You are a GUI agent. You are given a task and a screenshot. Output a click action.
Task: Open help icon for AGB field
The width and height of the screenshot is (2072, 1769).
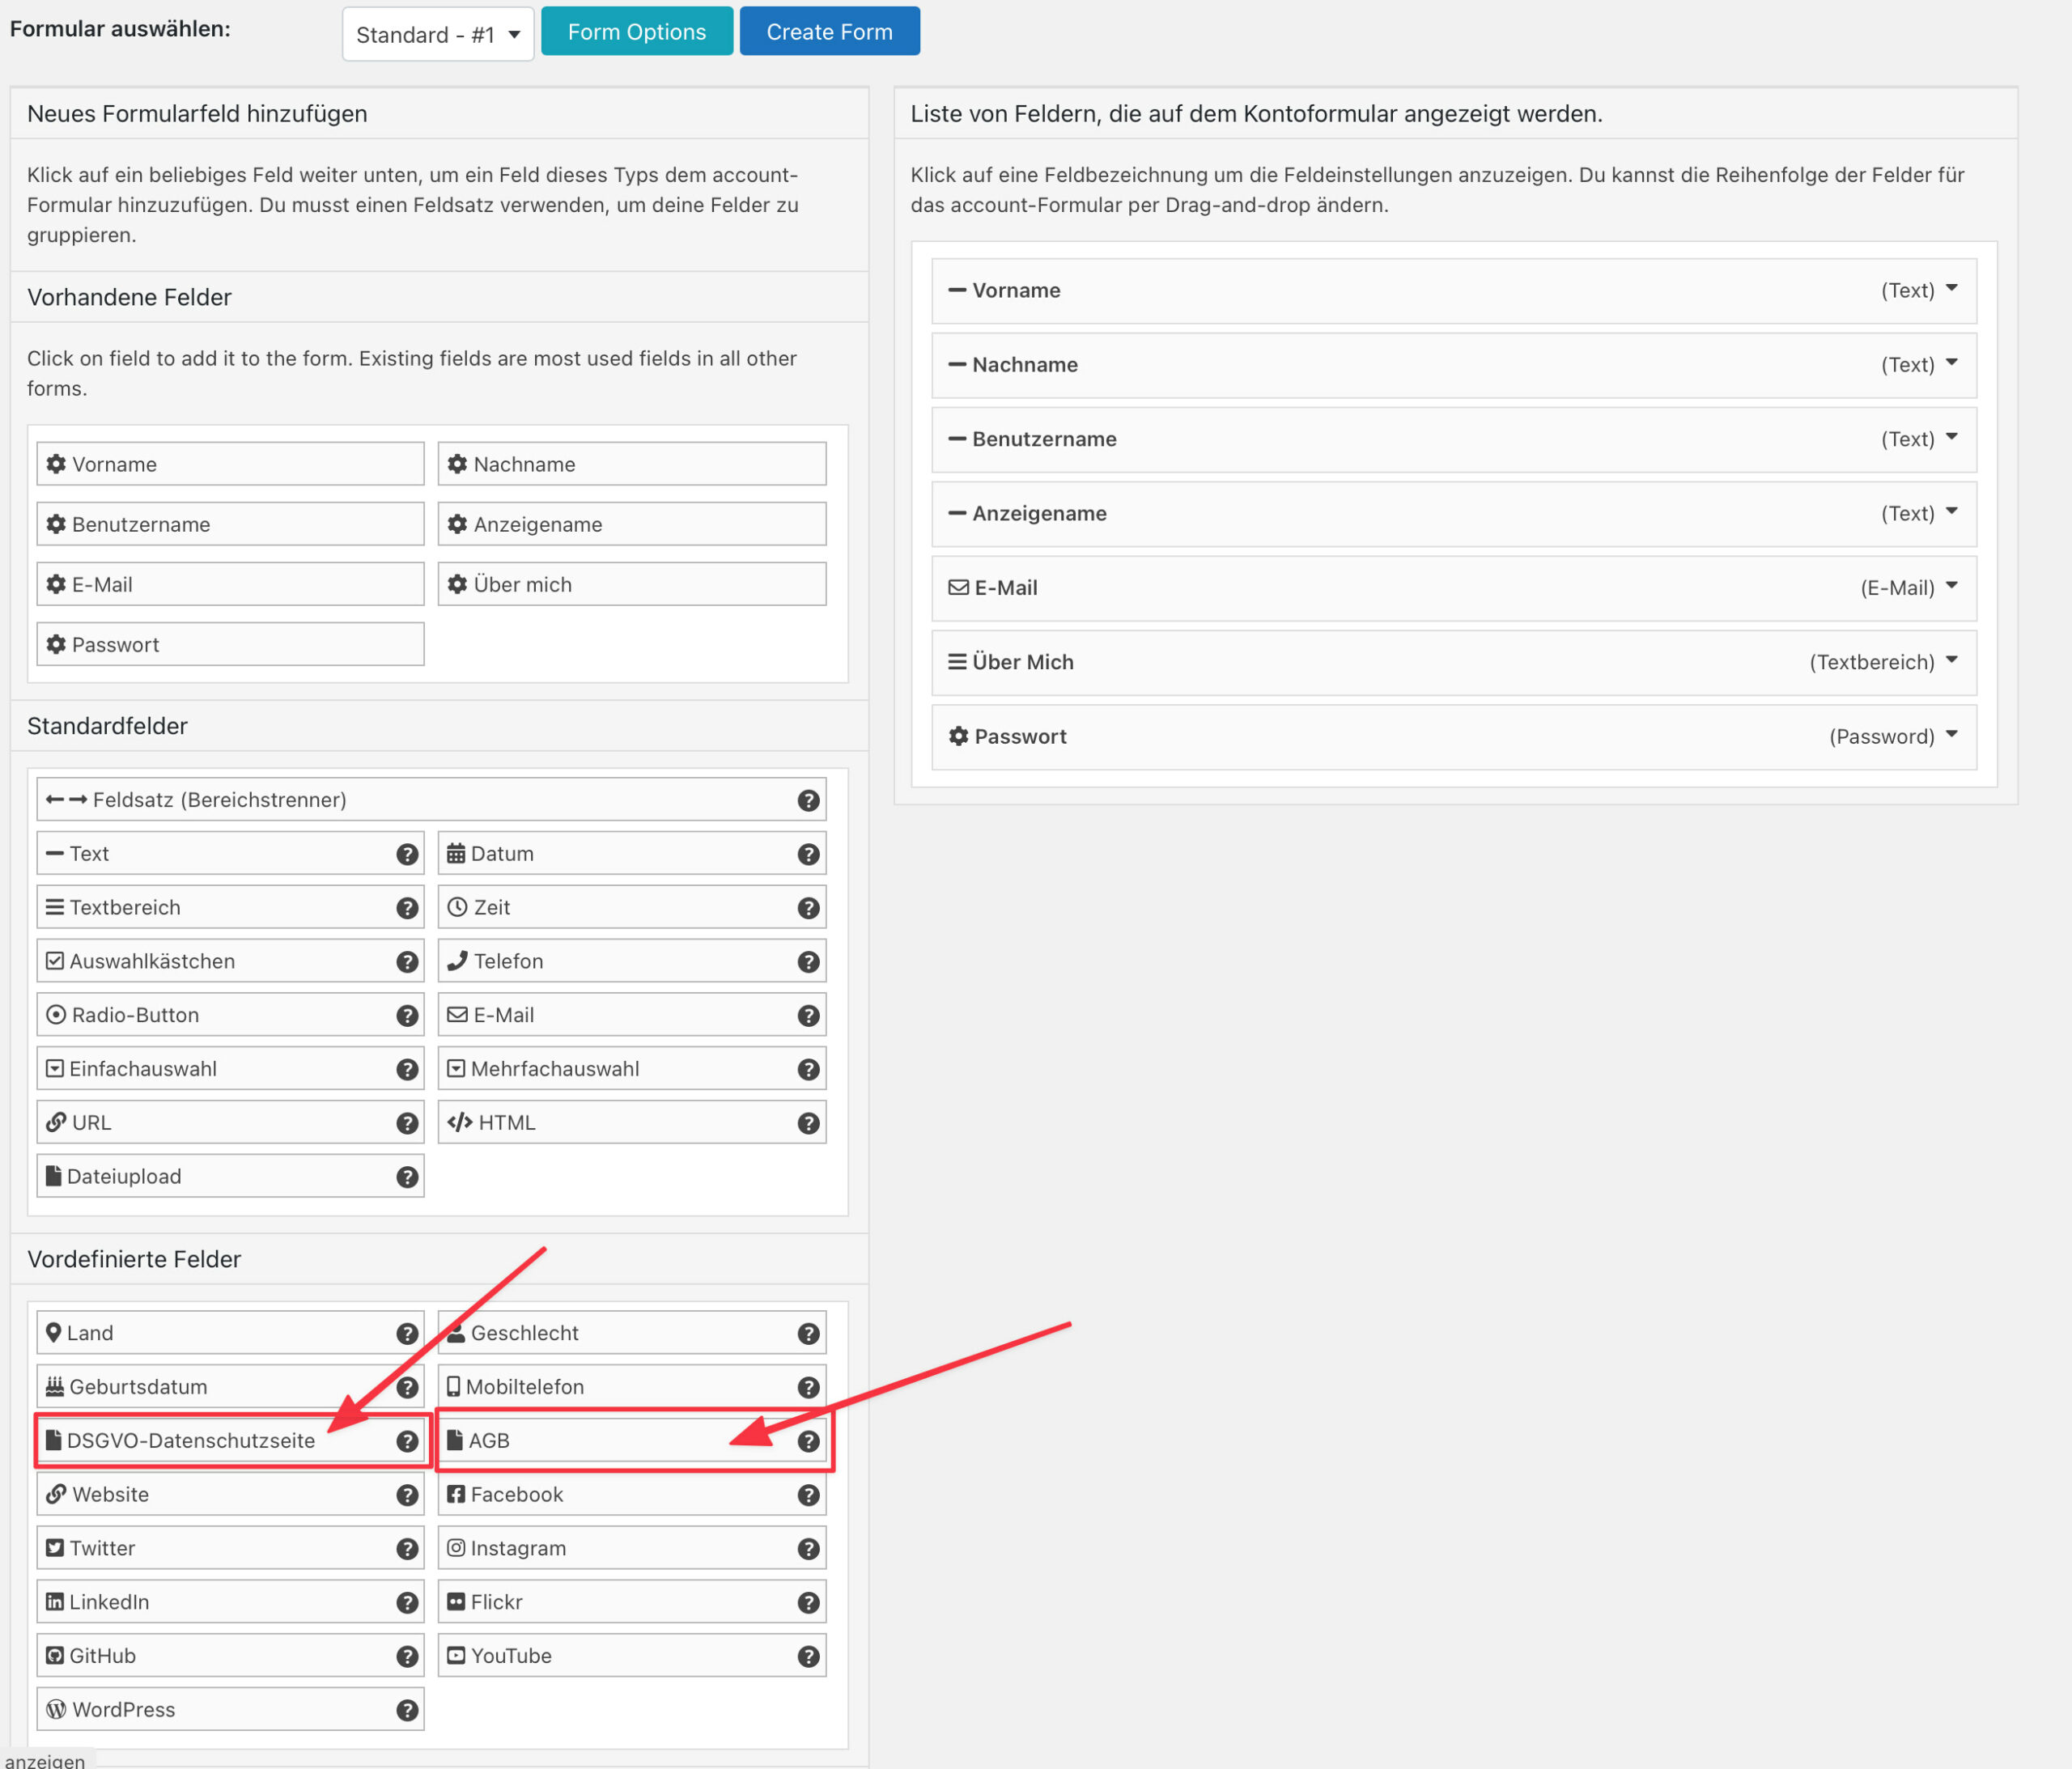click(x=809, y=1441)
